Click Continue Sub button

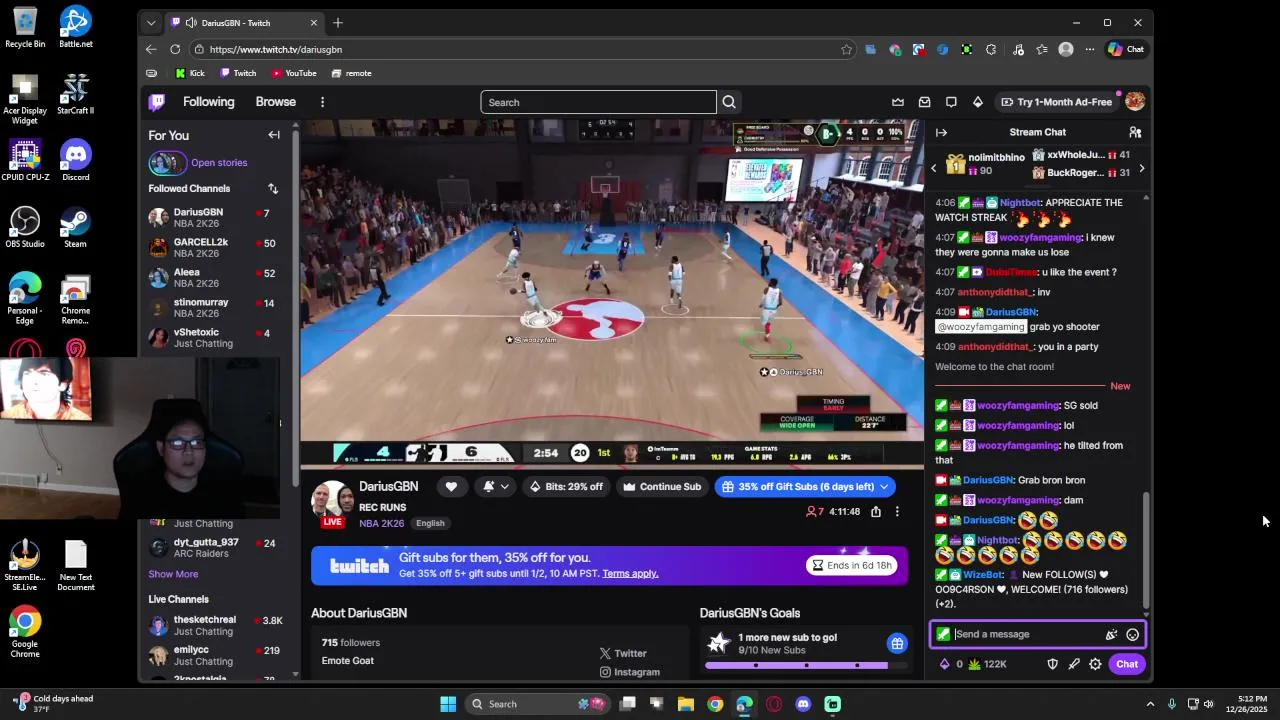click(661, 487)
